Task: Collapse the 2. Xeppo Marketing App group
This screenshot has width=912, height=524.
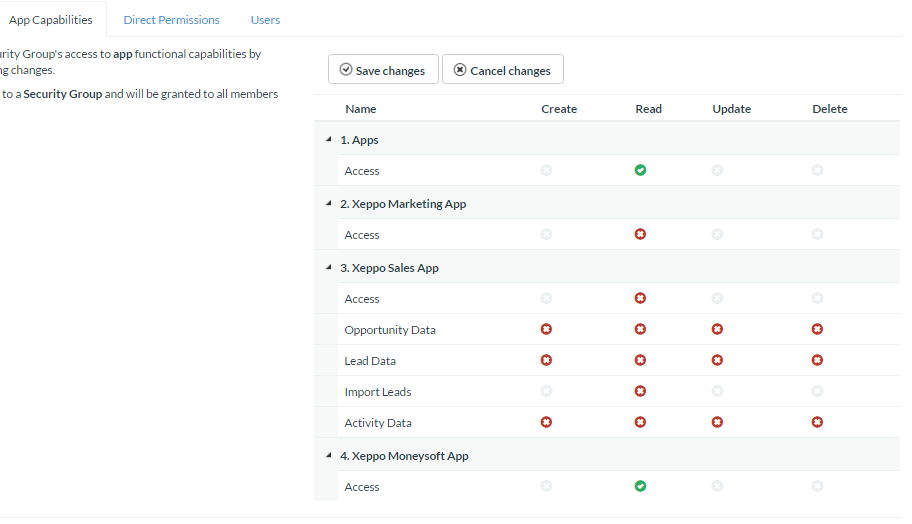Action: (x=329, y=203)
